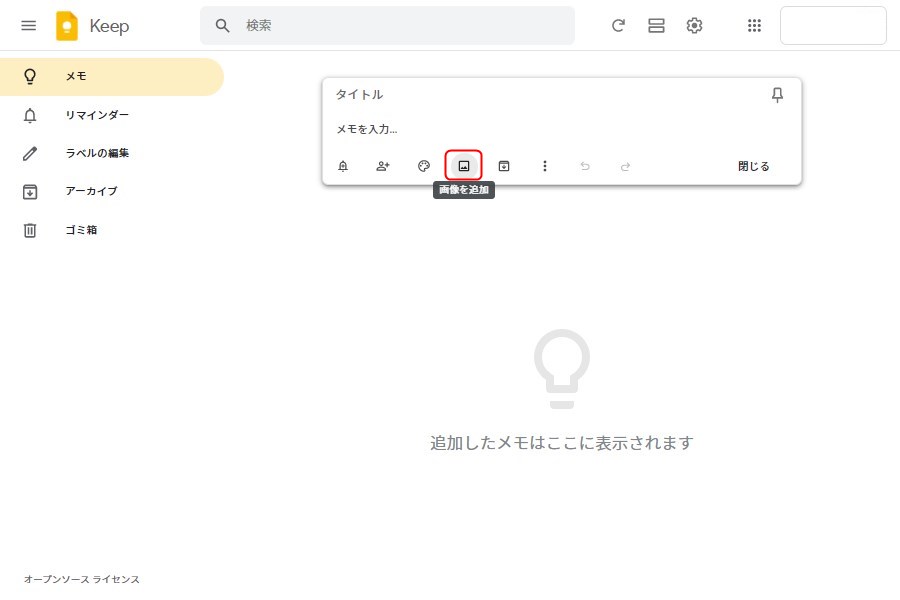Image resolution: width=900 pixels, height=600 pixels.
Task: Open the settings gear menu
Action: (x=694, y=26)
